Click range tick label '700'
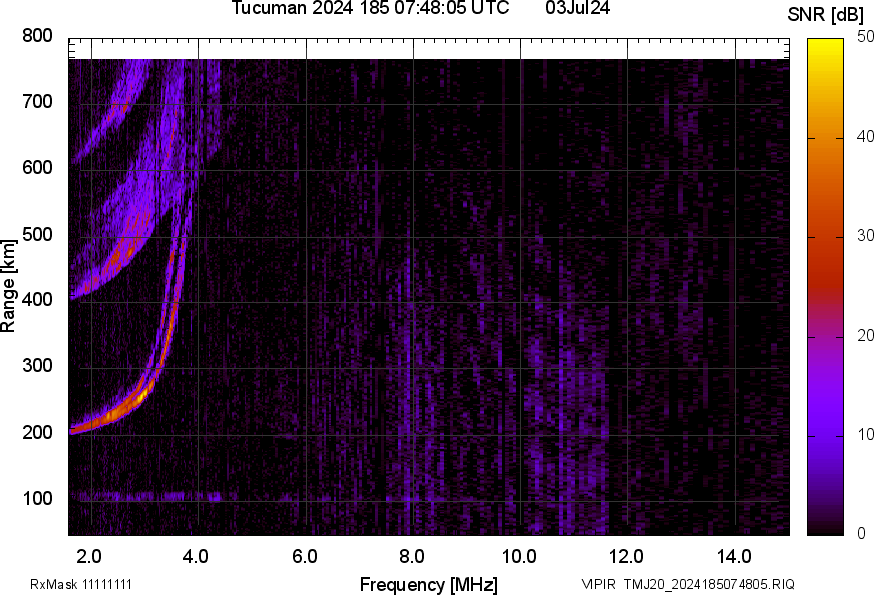The height and width of the screenshot is (595, 874). tap(37, 102)
